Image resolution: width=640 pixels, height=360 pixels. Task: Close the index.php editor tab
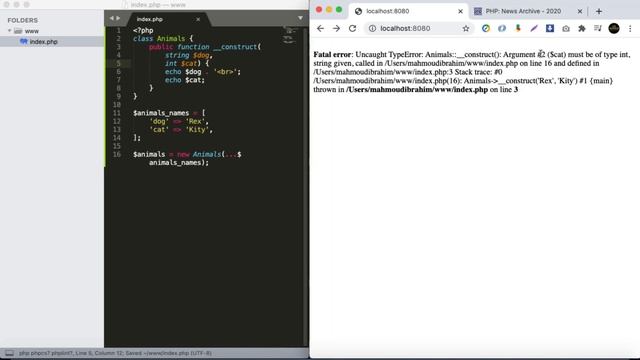pos(198,19)
